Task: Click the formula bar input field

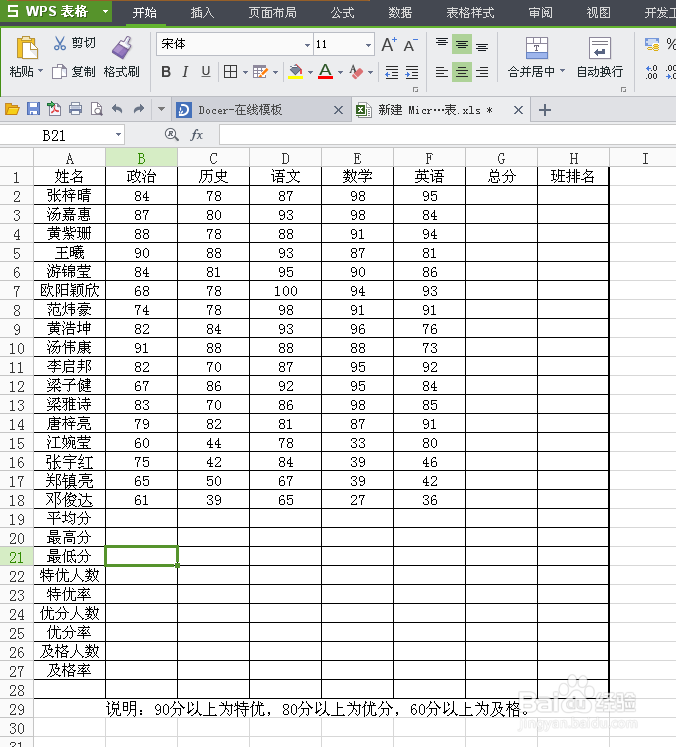Action: pyautogui.click(x=447, y=135)
